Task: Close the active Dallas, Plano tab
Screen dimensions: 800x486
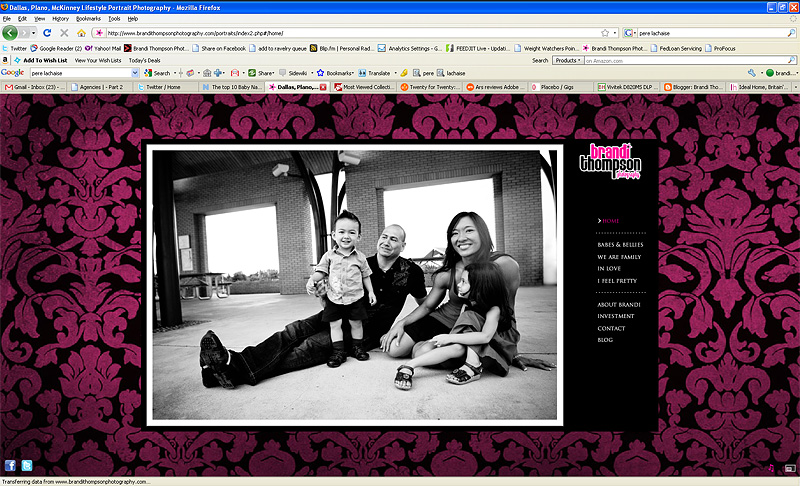Action: 323,87
